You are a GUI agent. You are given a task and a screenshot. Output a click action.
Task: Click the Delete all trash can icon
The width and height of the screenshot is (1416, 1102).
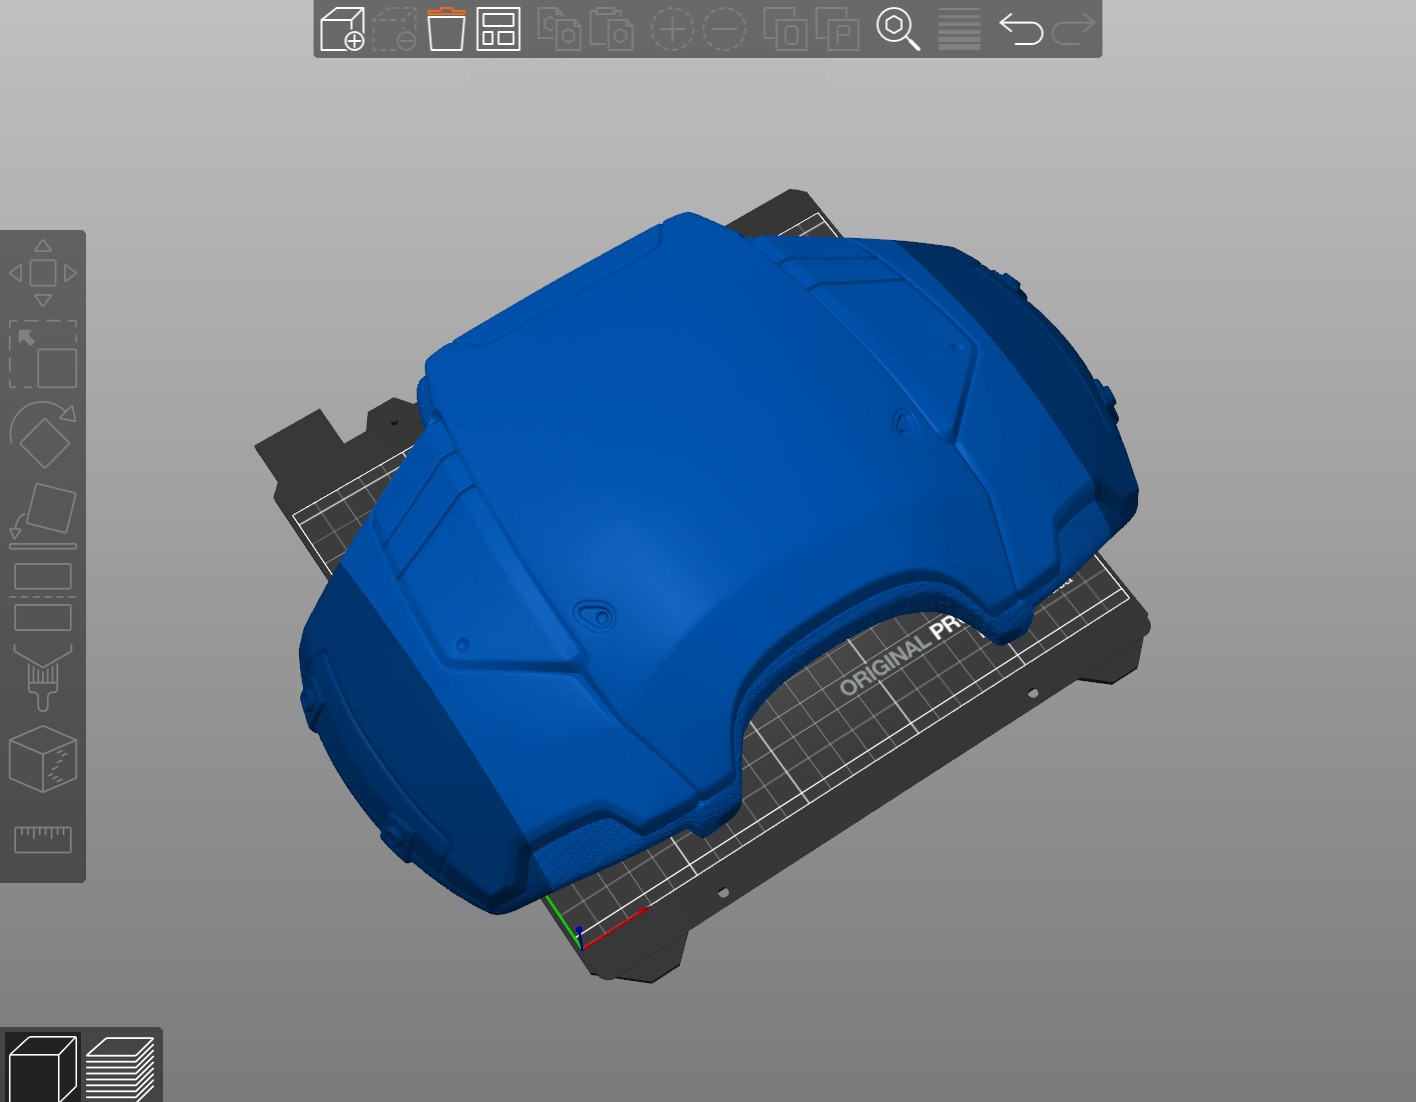[446, 29]
